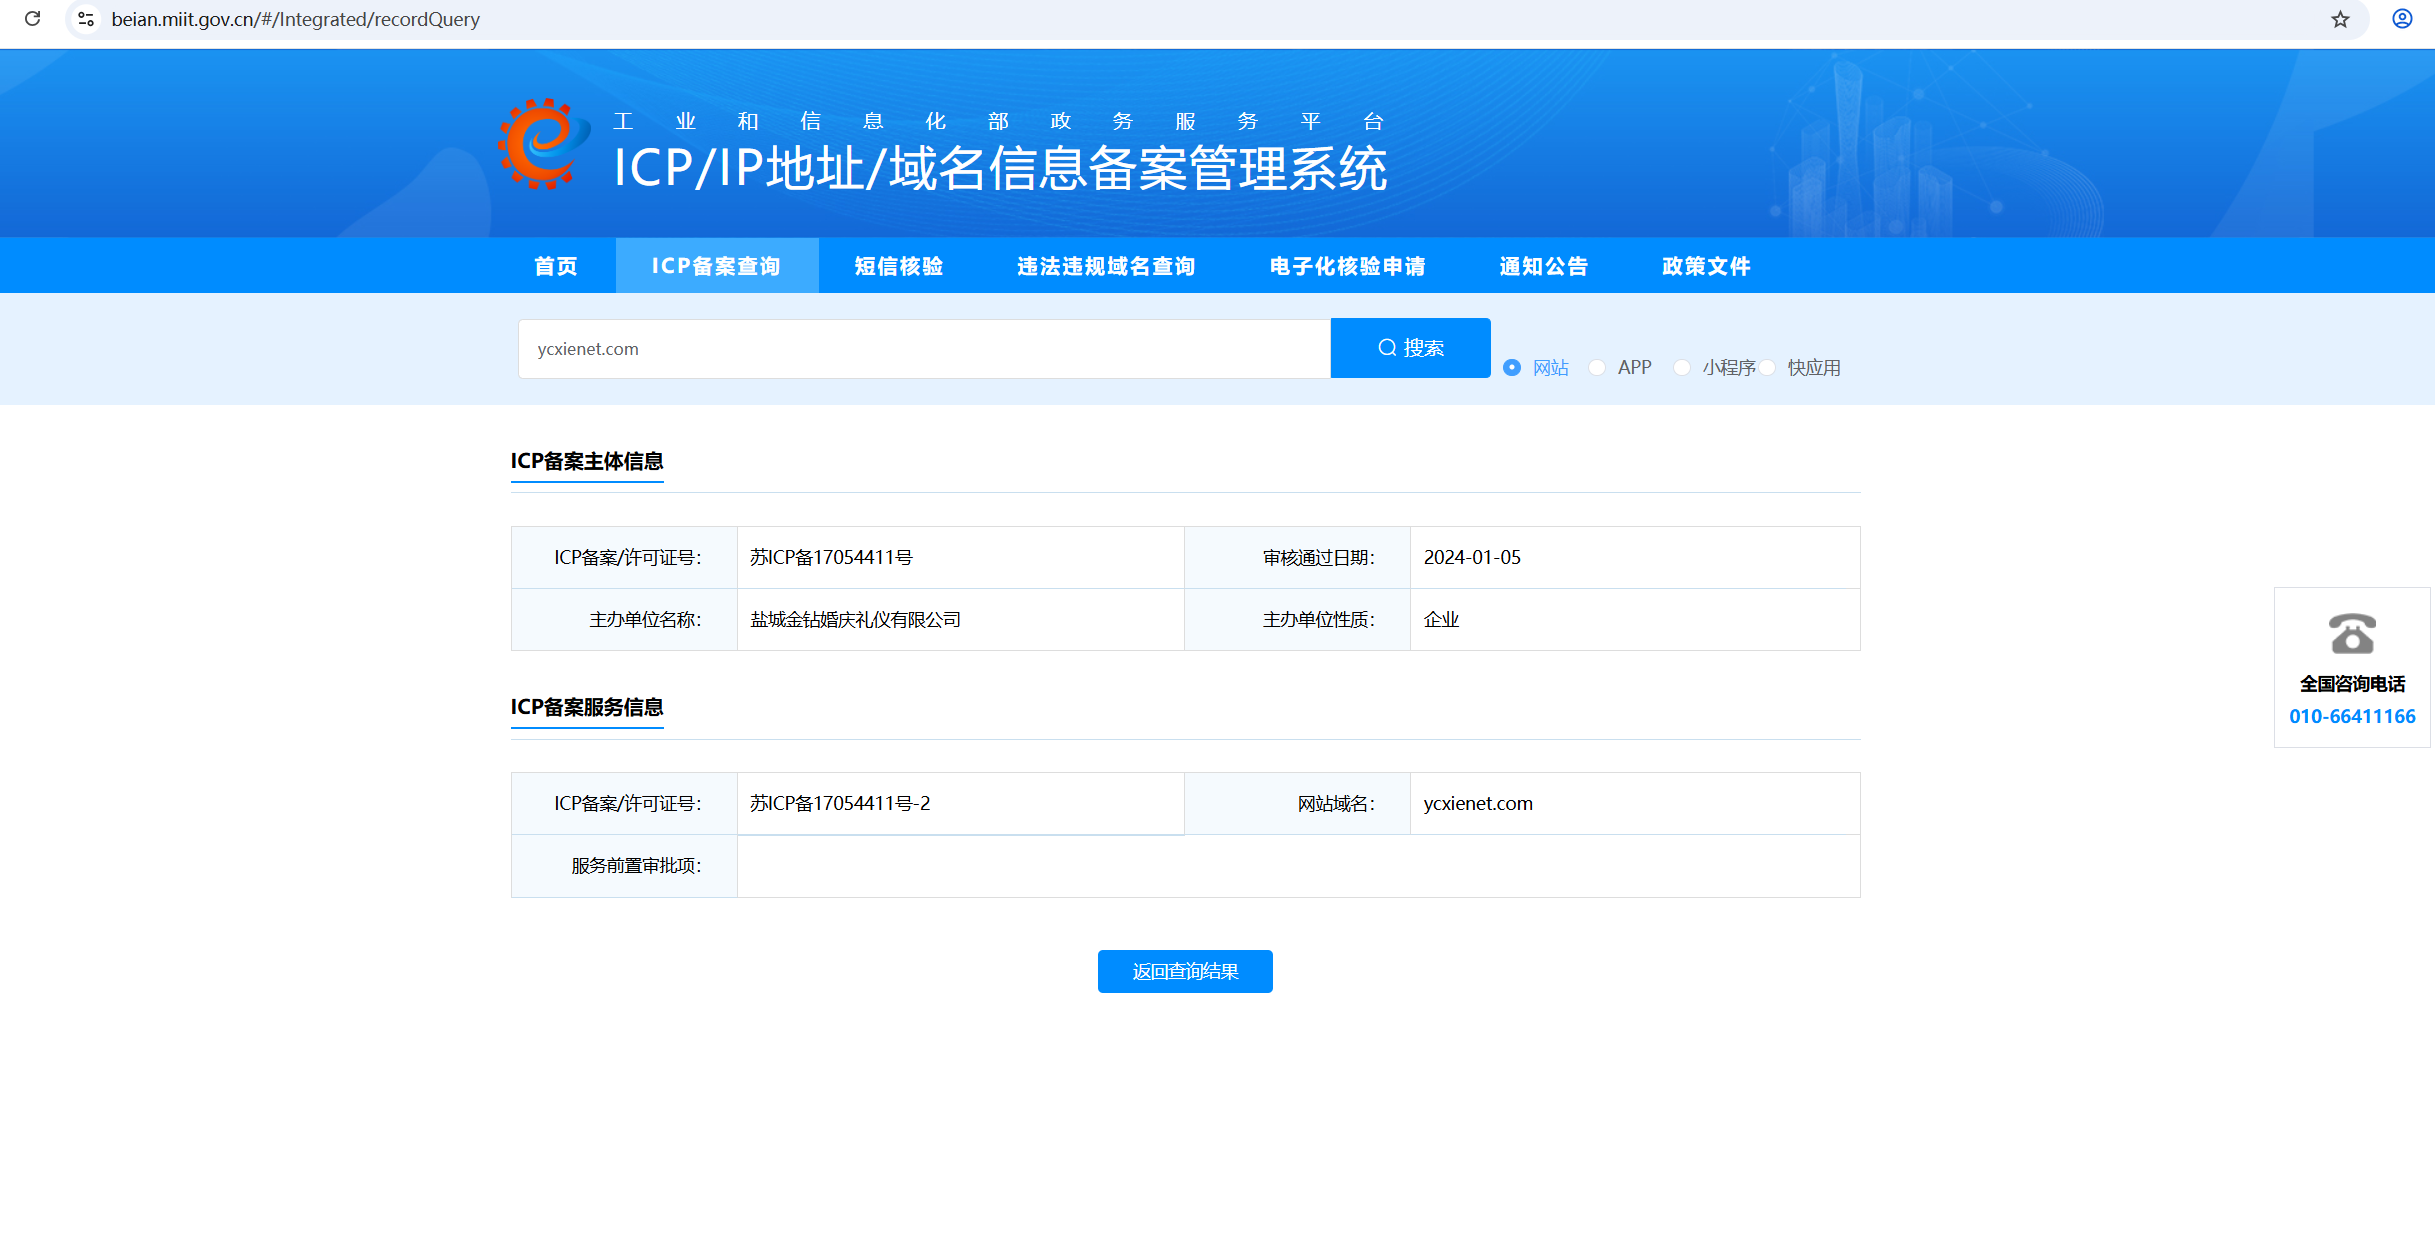Open 违法违规域名查询 tab
Image resolution: width=2435 pixels, height=1235 pixels.
pyautogui.click(x=1106, y=266)
